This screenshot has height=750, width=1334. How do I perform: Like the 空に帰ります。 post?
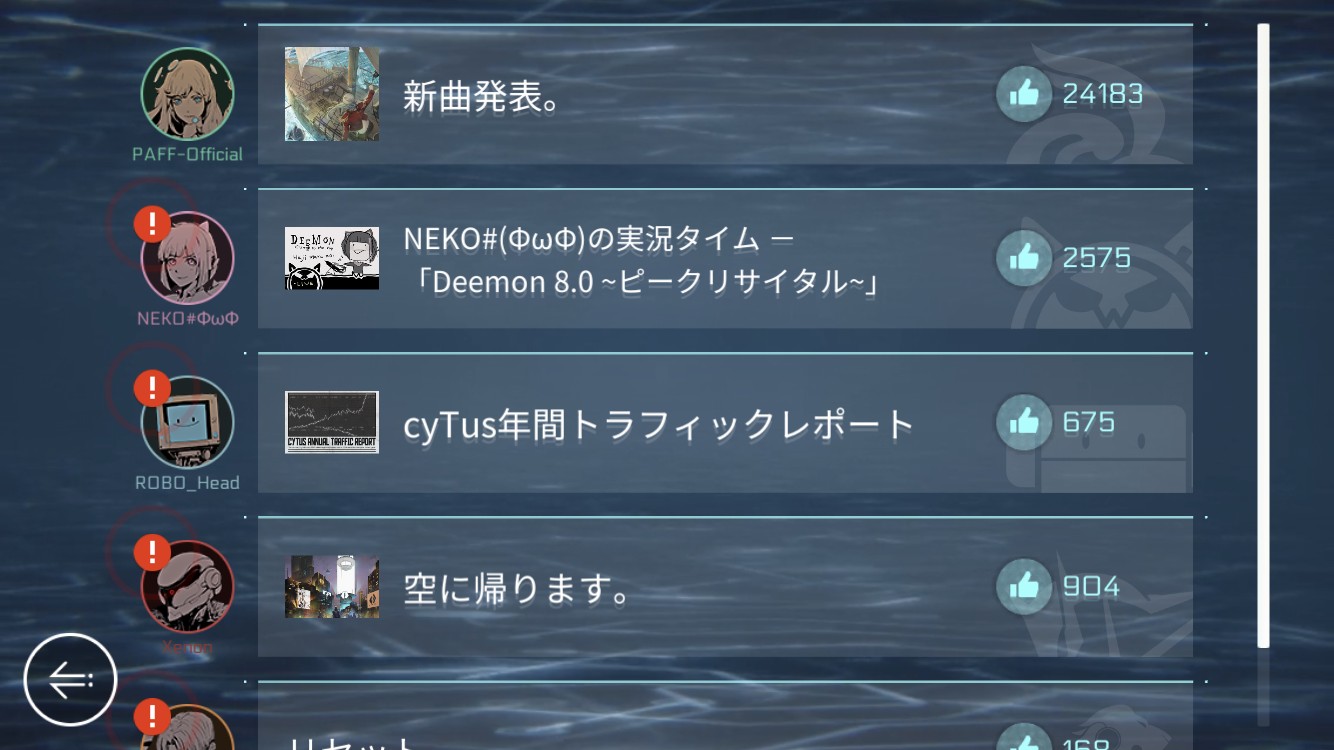pos(1024,586)
